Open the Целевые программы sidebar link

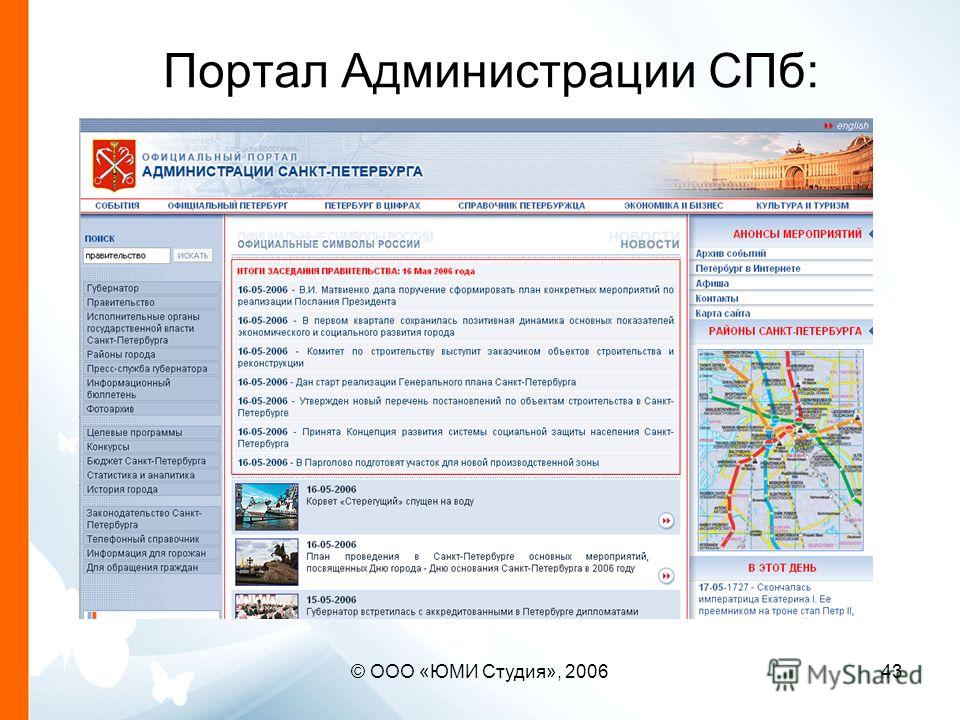point(151,432)
